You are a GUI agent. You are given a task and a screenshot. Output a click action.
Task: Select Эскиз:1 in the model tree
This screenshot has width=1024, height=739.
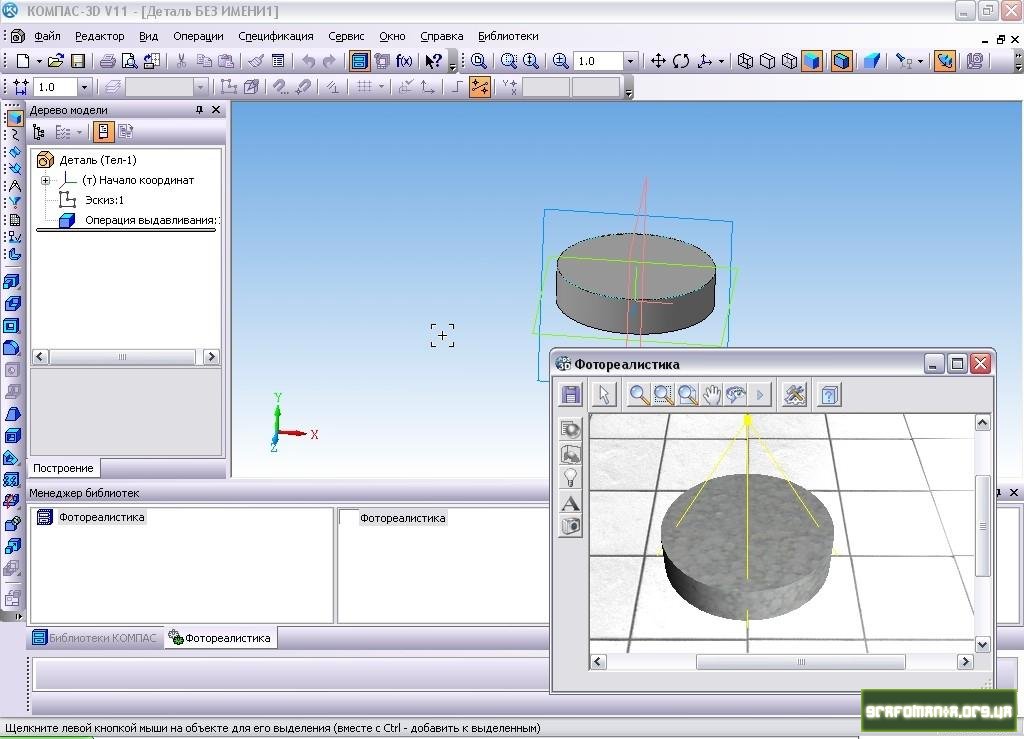104,200
